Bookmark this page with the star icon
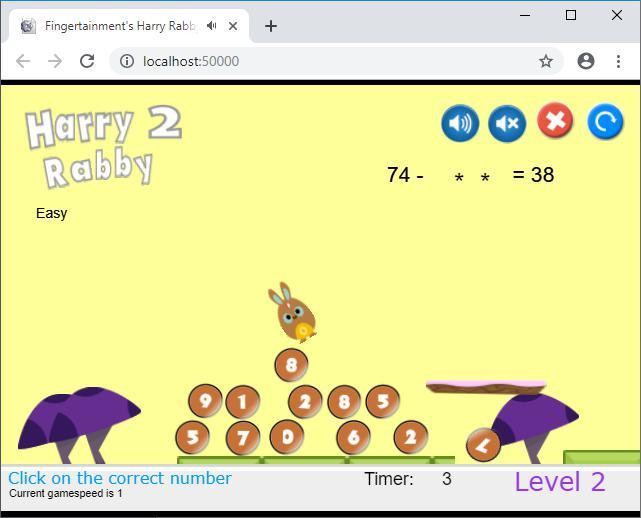641x518 pixels. (x=546, y=61)
